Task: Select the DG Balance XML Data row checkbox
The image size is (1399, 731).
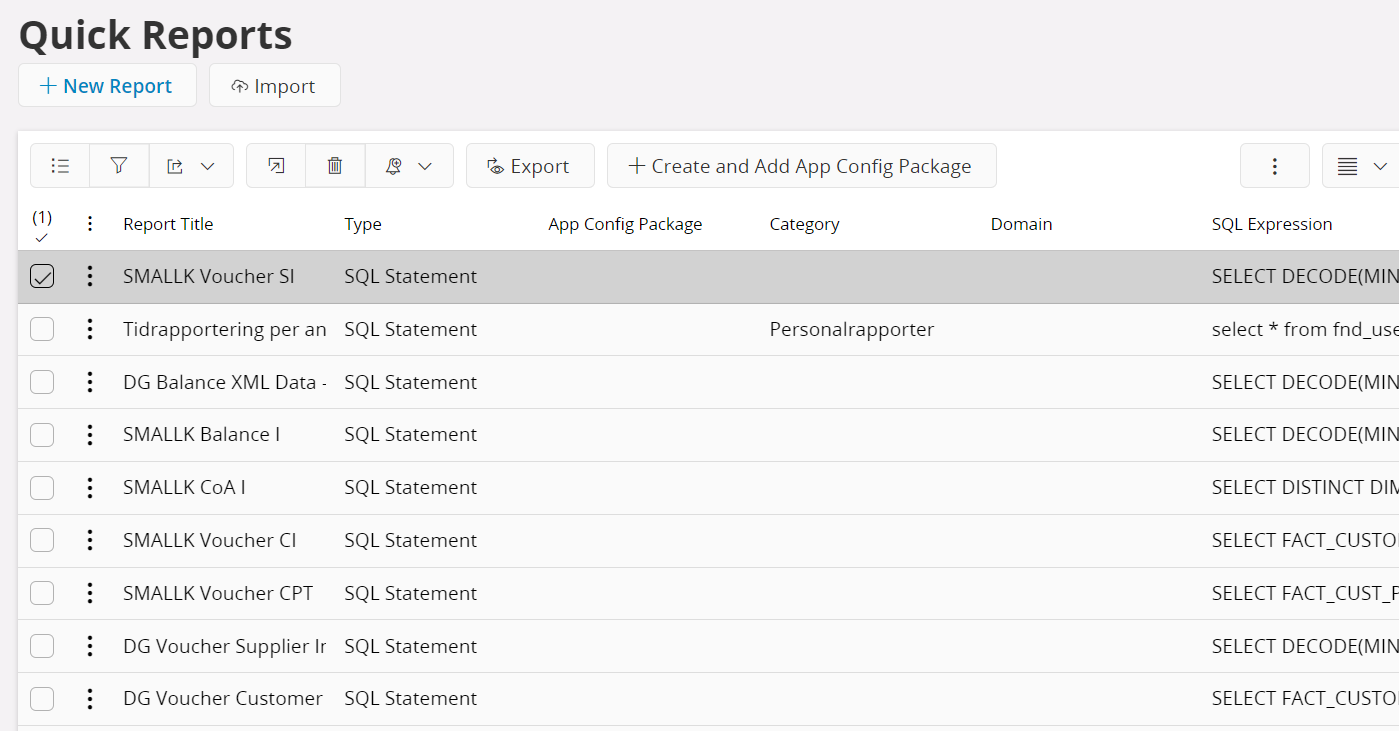Action: (42, 381)
